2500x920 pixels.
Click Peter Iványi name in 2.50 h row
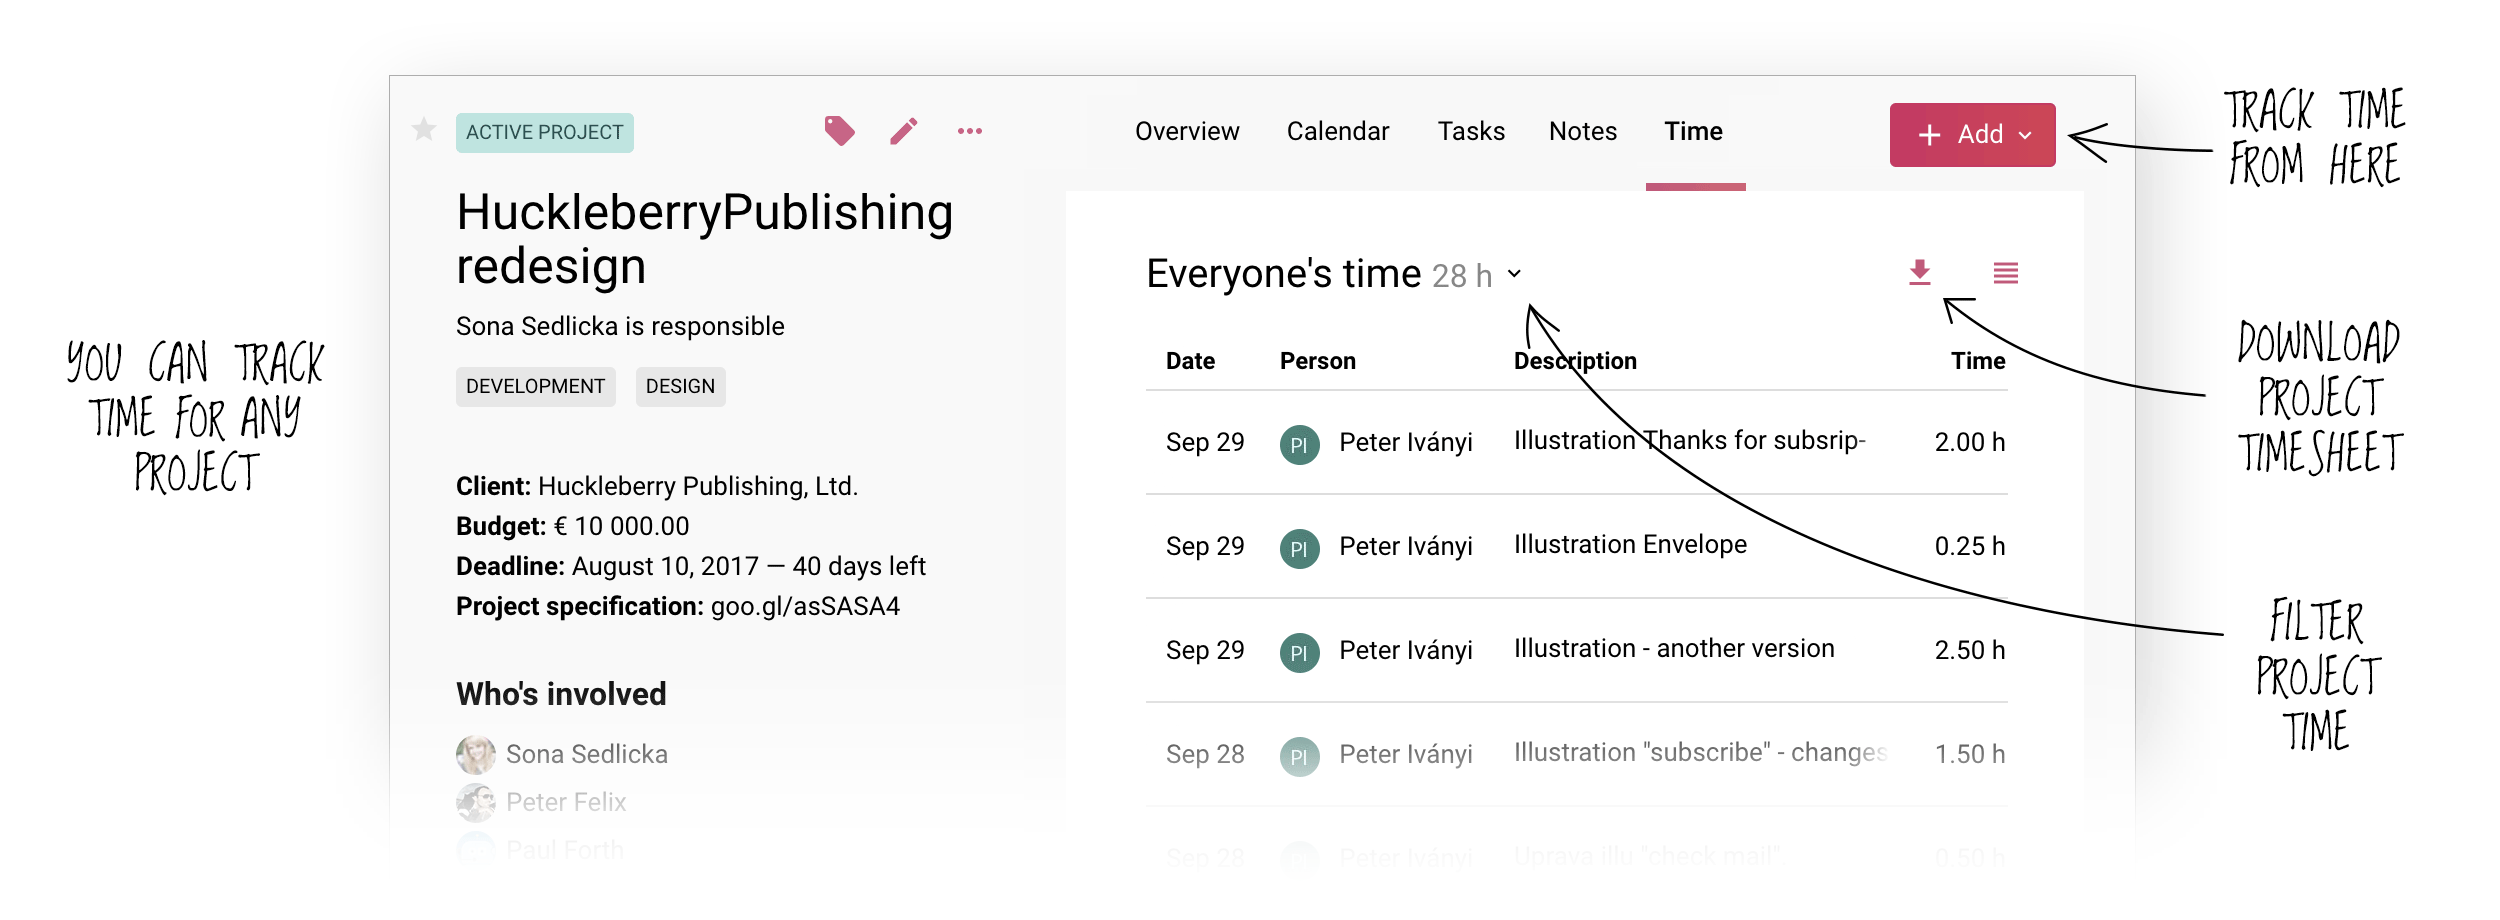point(1406,651)
